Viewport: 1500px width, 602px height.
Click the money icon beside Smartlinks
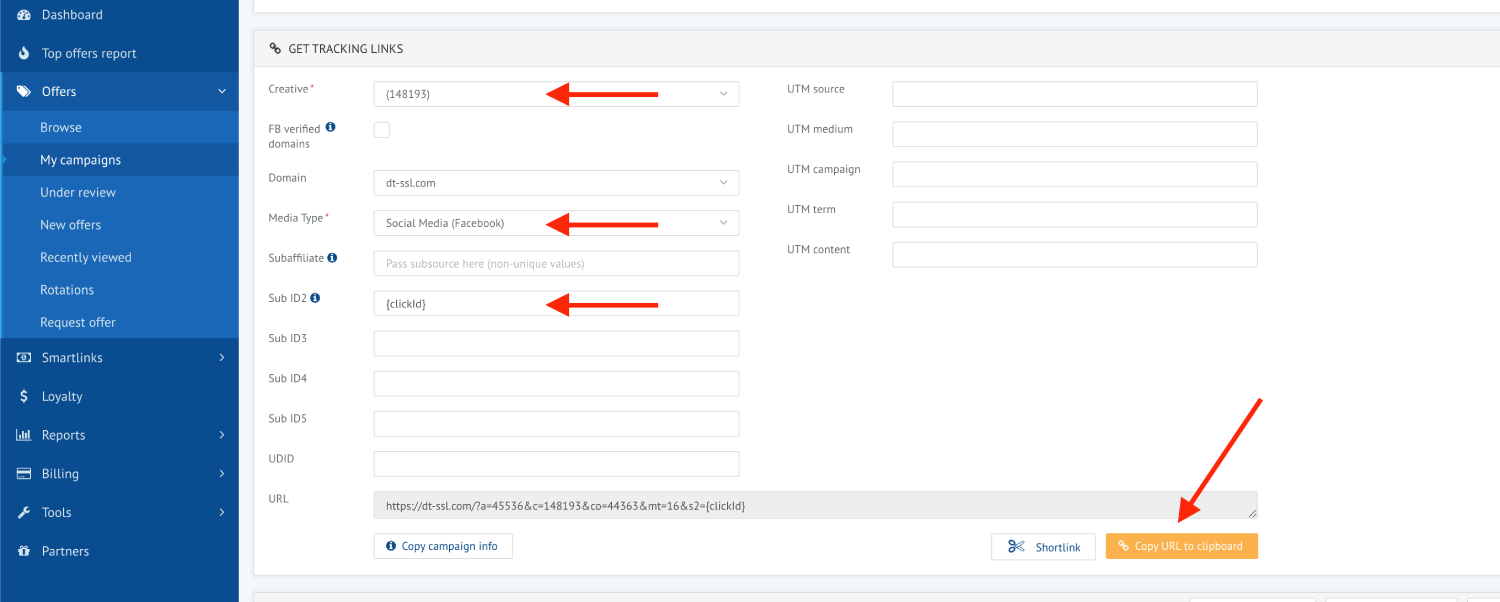[x=24, y=357]
